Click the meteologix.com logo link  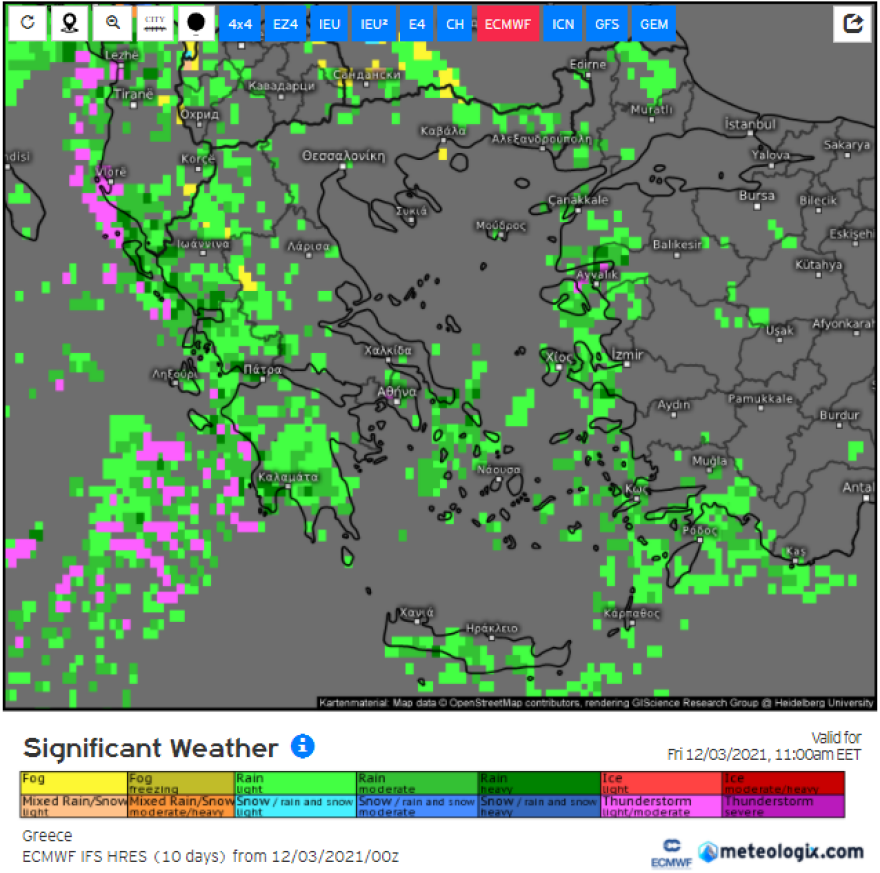[x=780, y=851]
